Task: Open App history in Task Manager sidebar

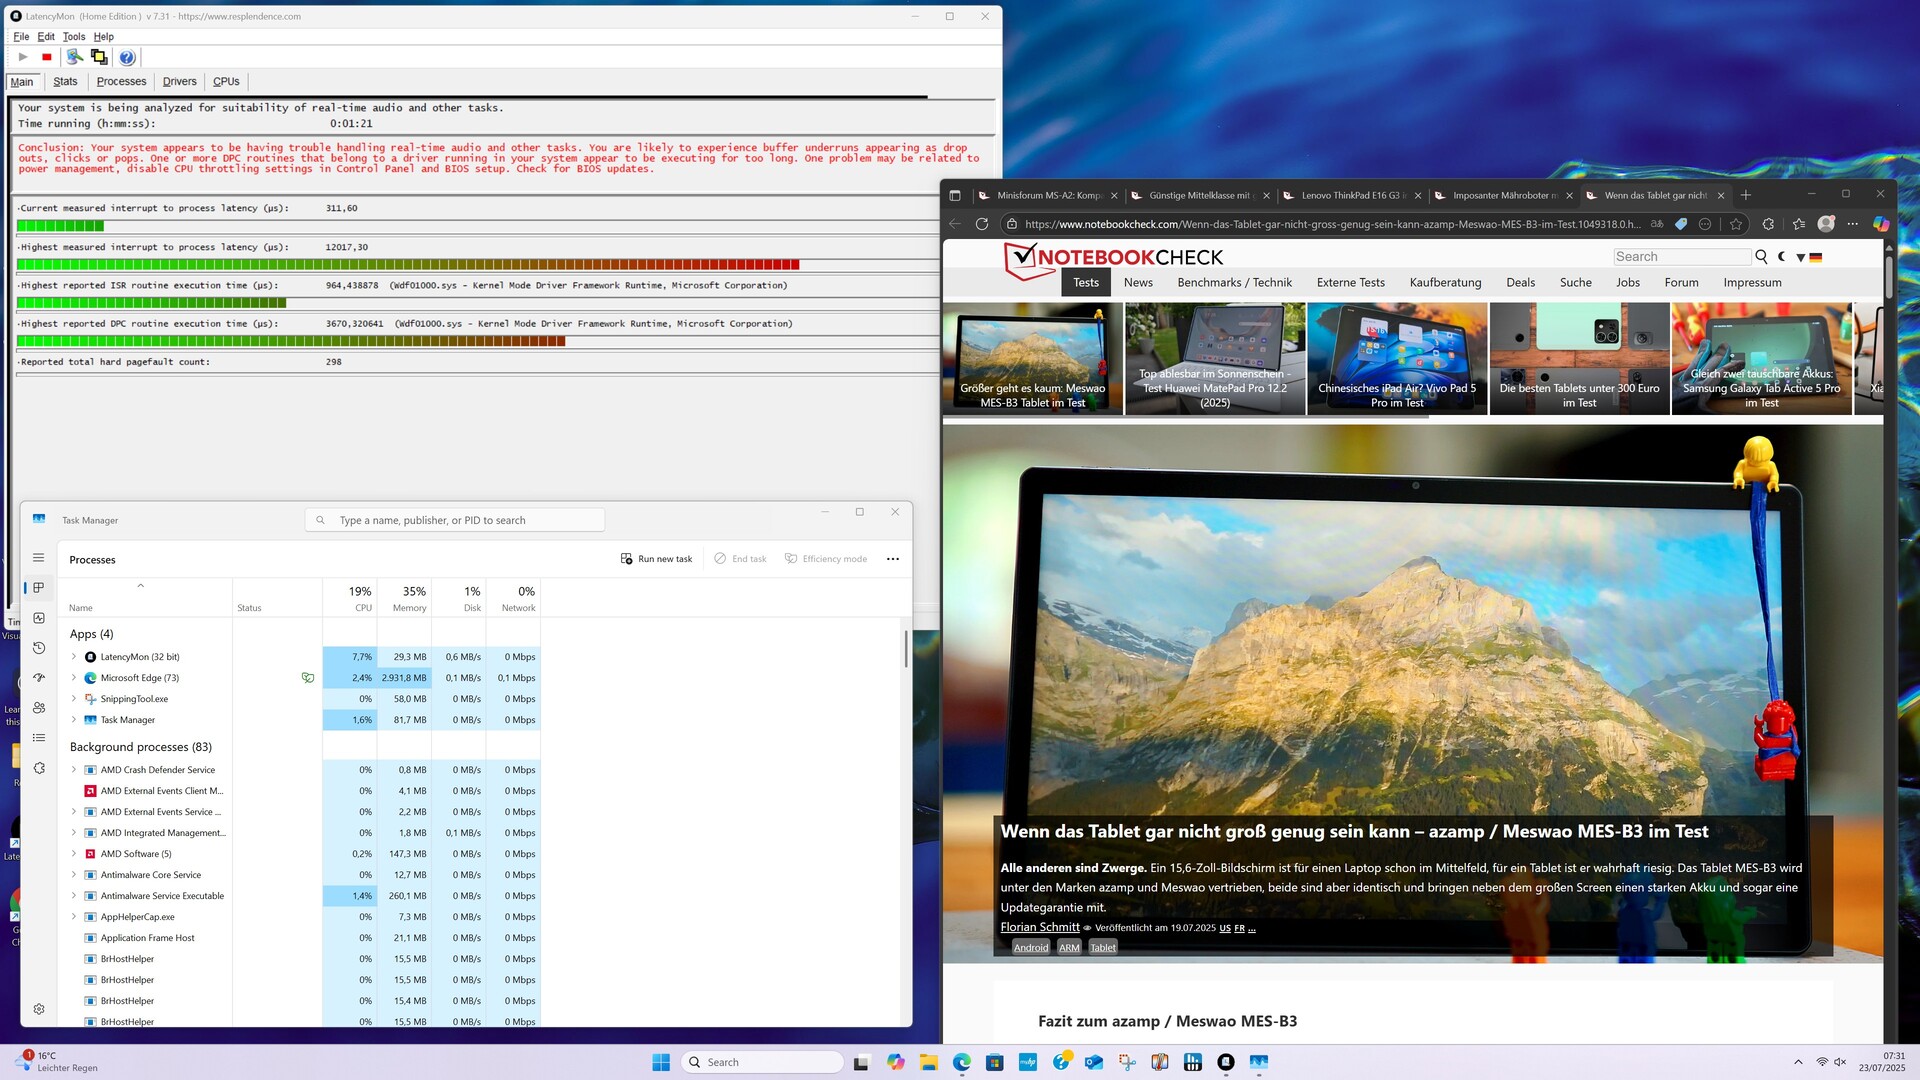Action: [x=39, y=648]
